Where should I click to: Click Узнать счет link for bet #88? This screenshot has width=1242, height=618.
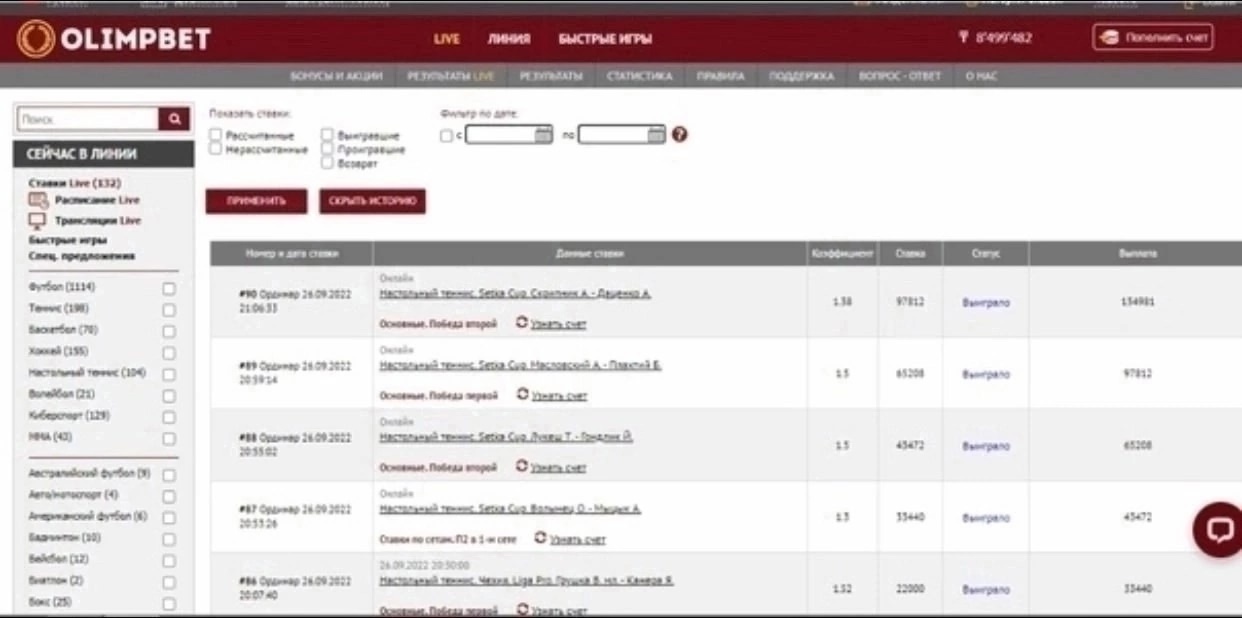pyautogui.click(x=559, y=467)
